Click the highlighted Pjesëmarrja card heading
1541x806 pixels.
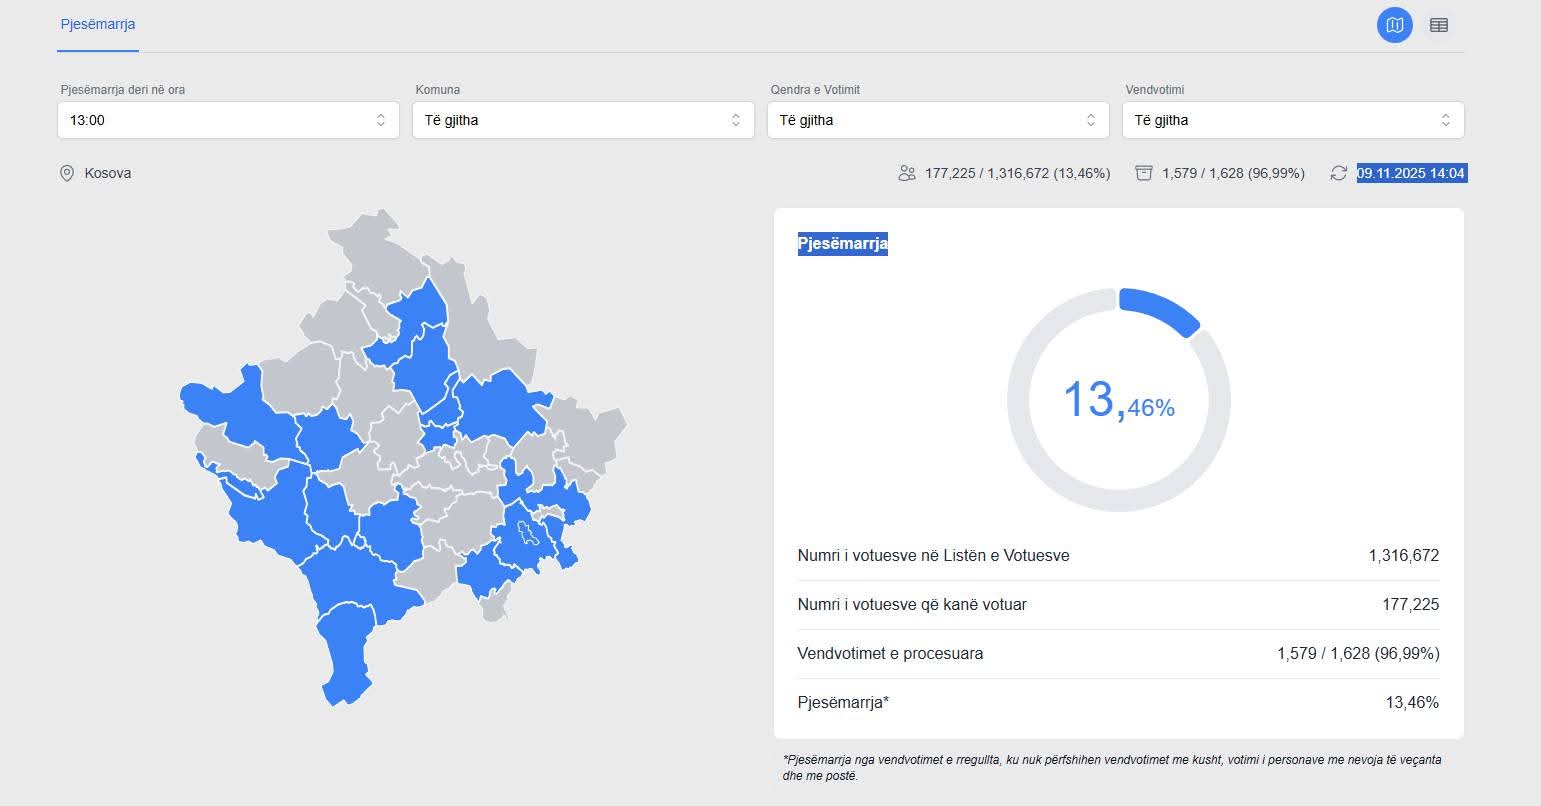(842, 244)
